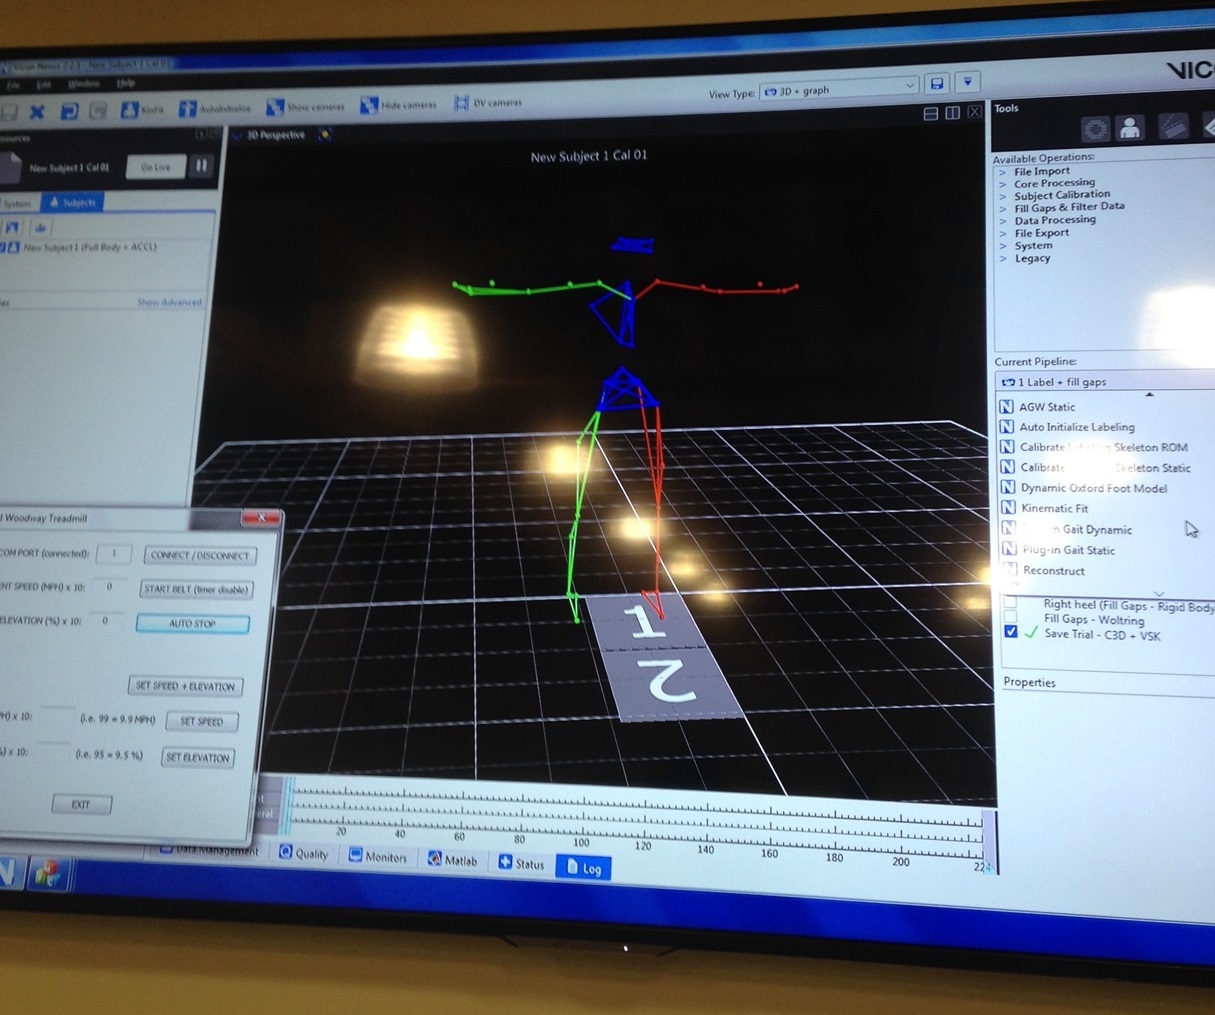The image size is (1215, 1015).
Task: Toggle the New Subject 1 checkbox
Action: click(x=3, y=247)
